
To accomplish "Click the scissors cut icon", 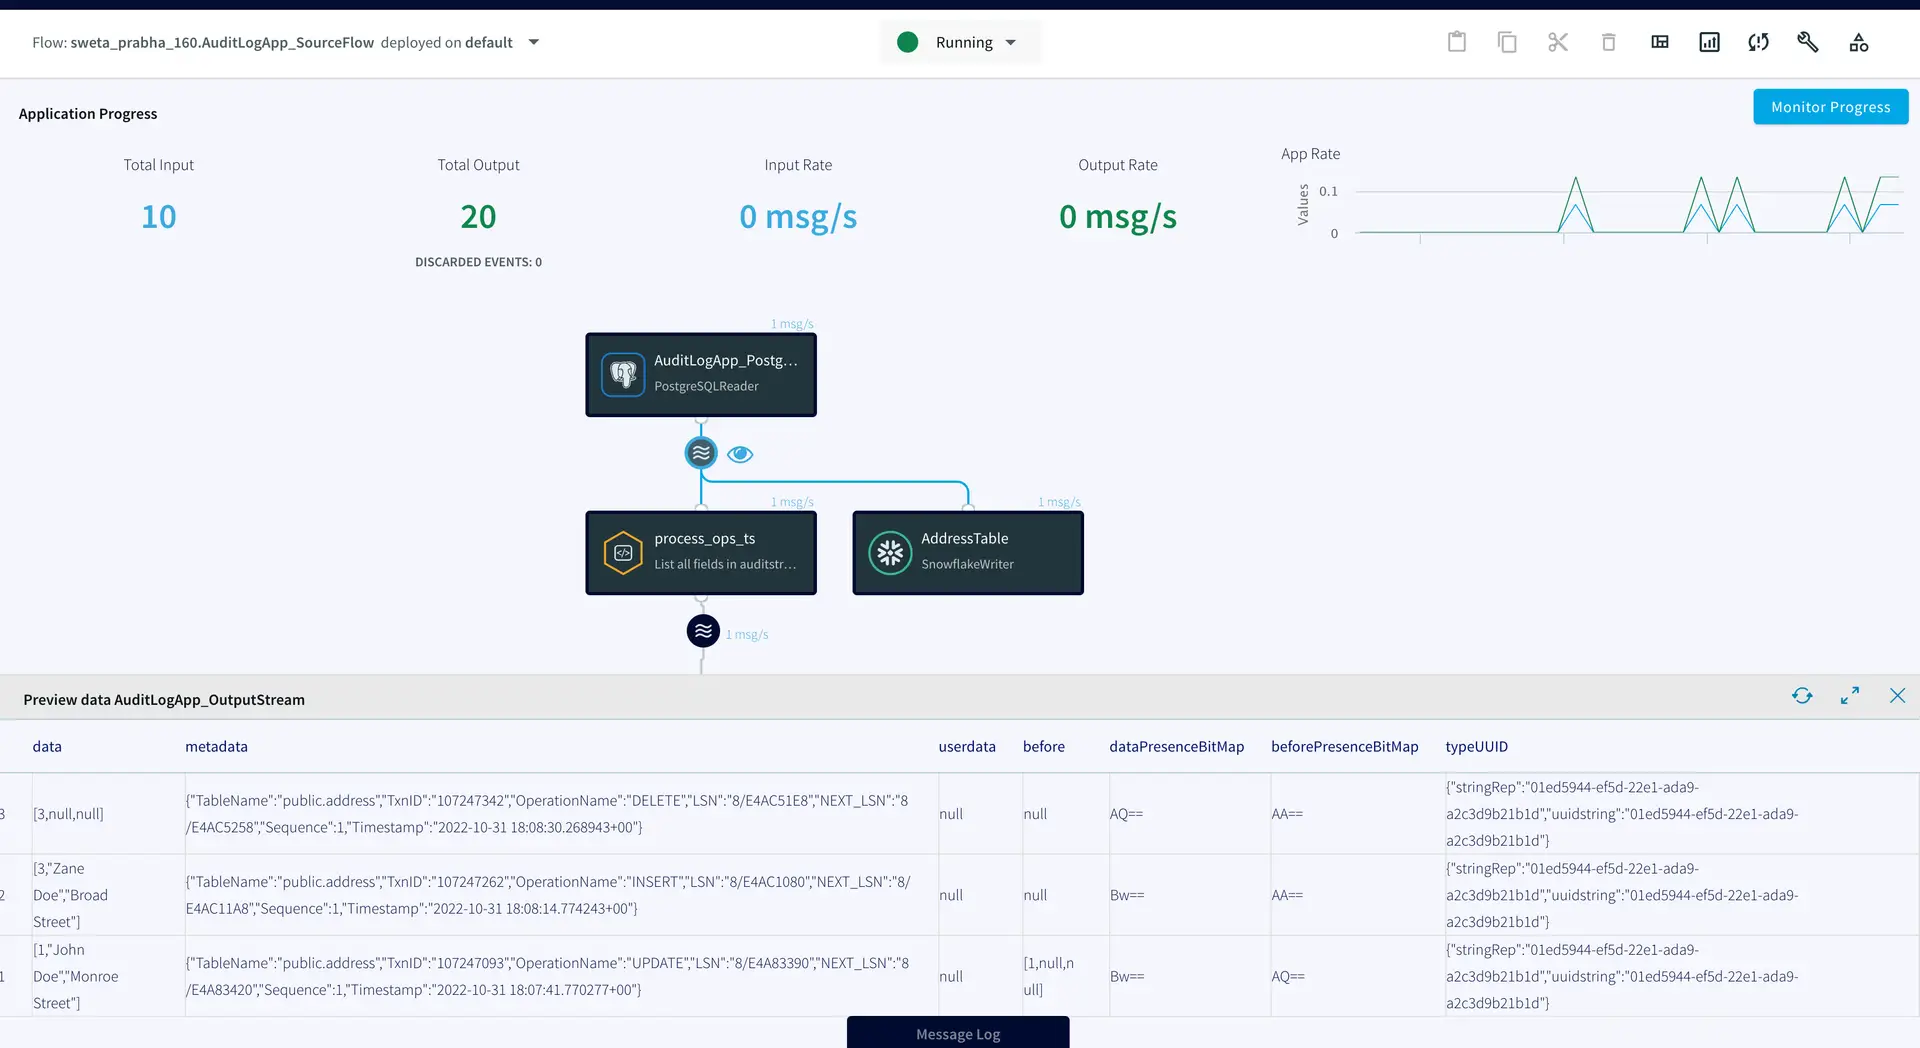I will click(x=1558, y=42).
